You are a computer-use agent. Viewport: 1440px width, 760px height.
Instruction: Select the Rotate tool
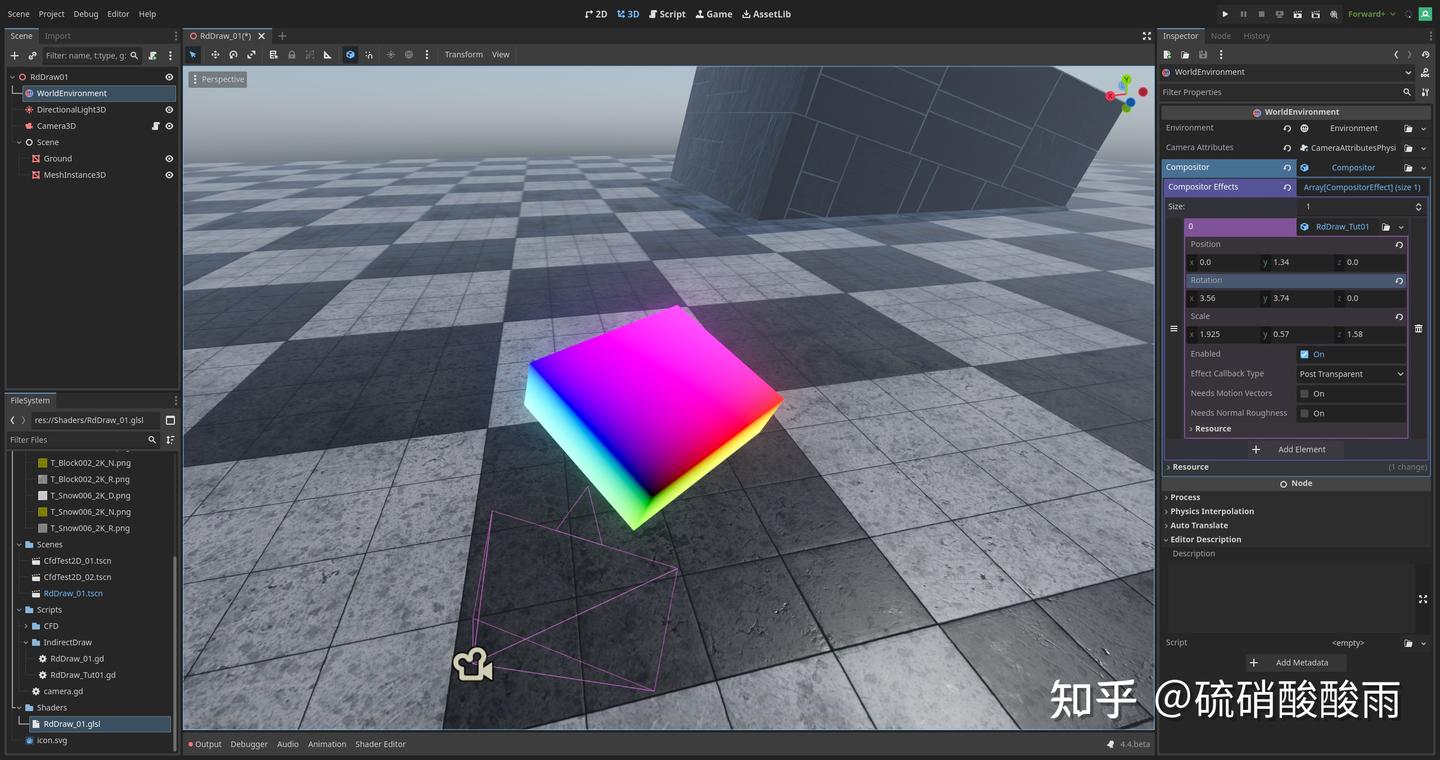[x=233, y=54]
